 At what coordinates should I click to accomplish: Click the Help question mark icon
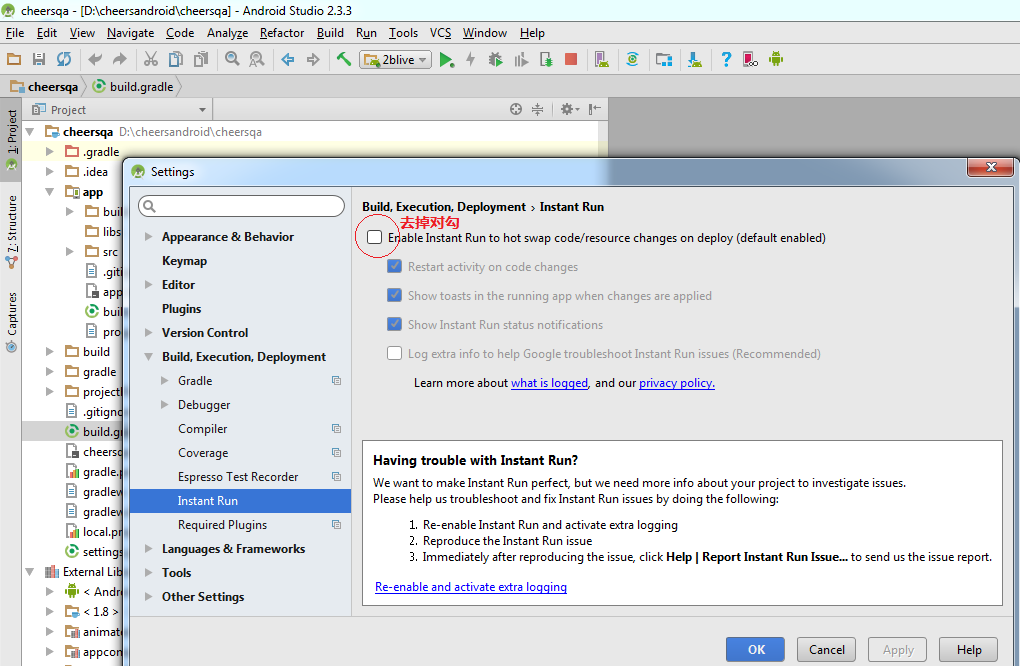(x=726, y=60)
